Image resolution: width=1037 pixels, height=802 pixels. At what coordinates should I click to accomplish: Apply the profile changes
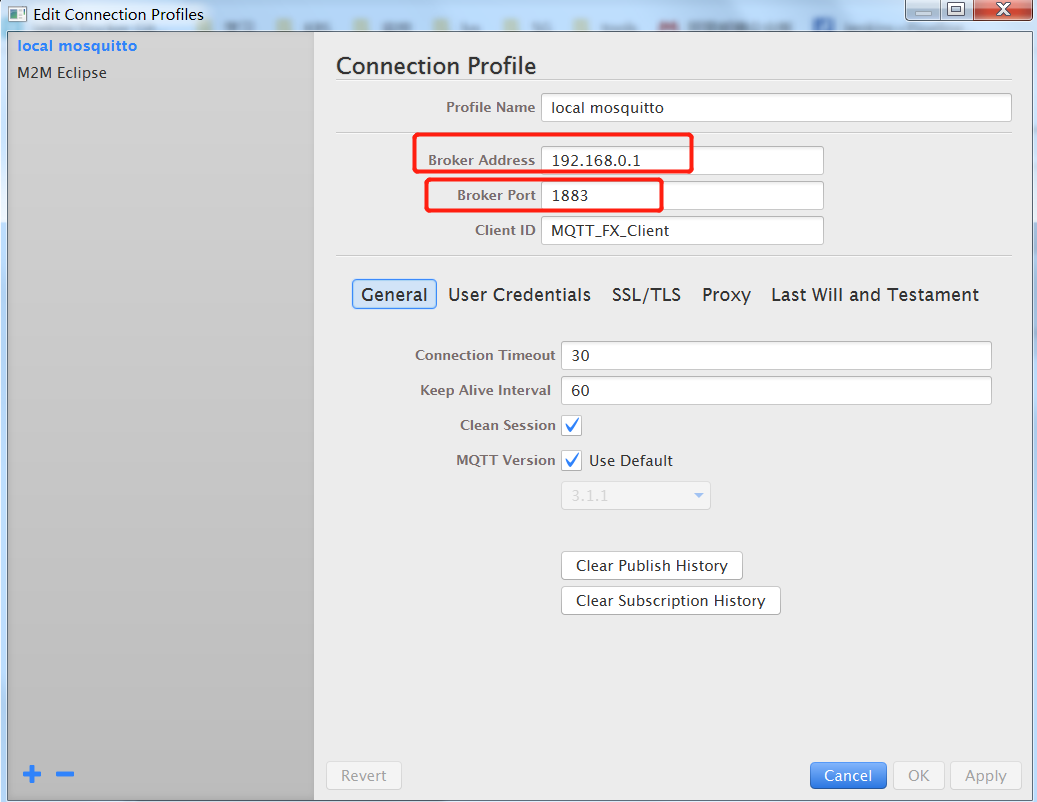coord(985,775)
